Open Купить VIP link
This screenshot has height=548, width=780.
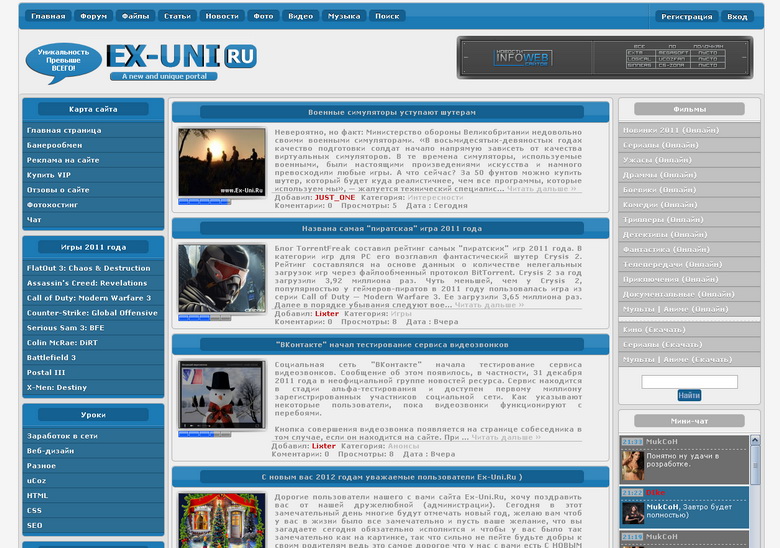coord(93,175)
